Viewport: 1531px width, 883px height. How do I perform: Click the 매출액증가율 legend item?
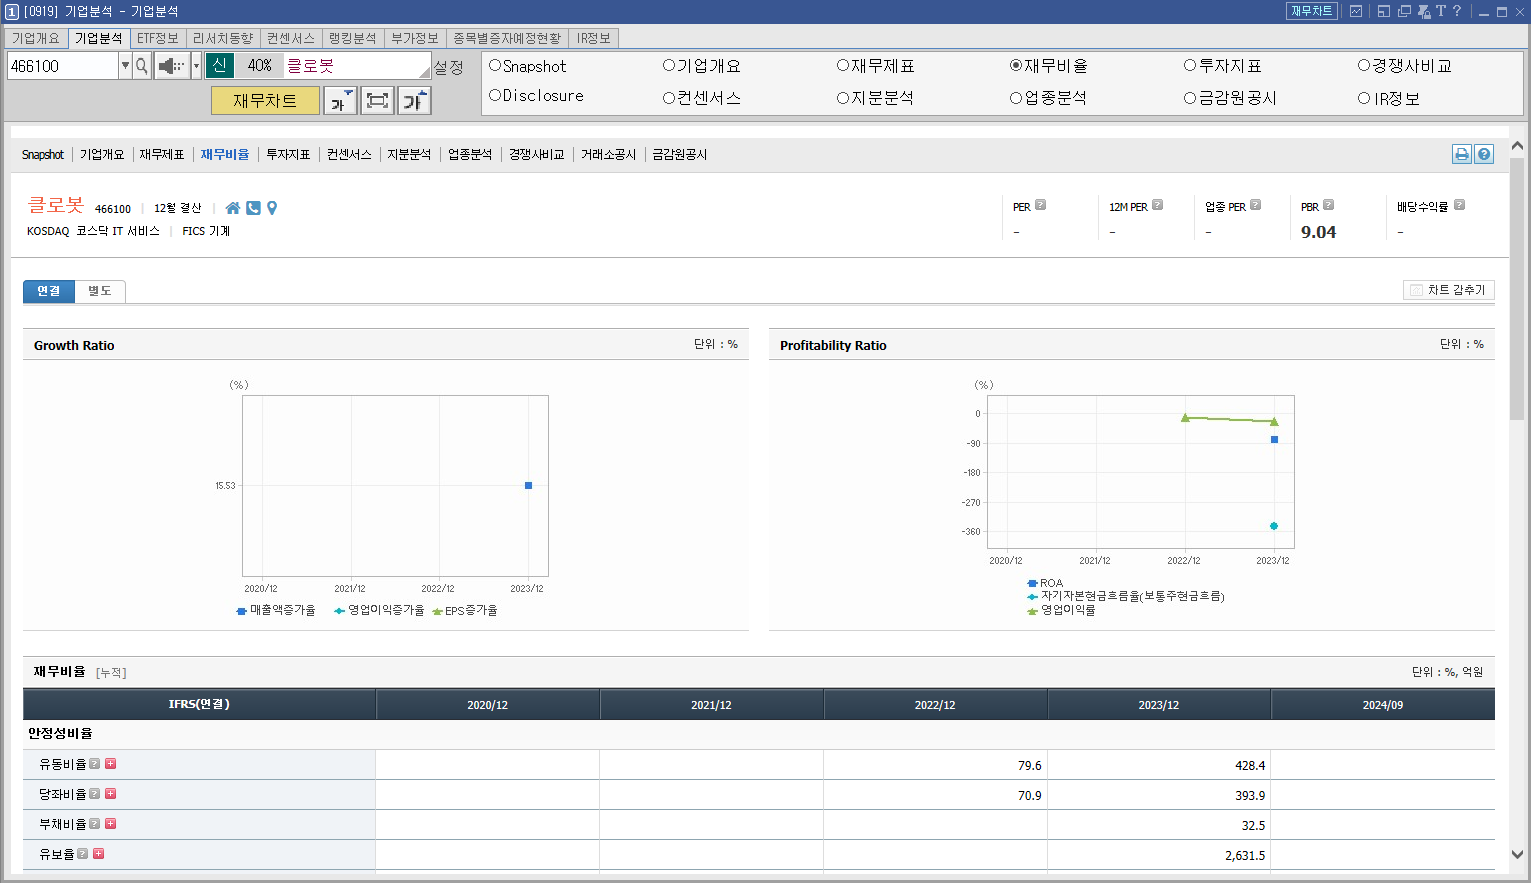pos(276,610)
